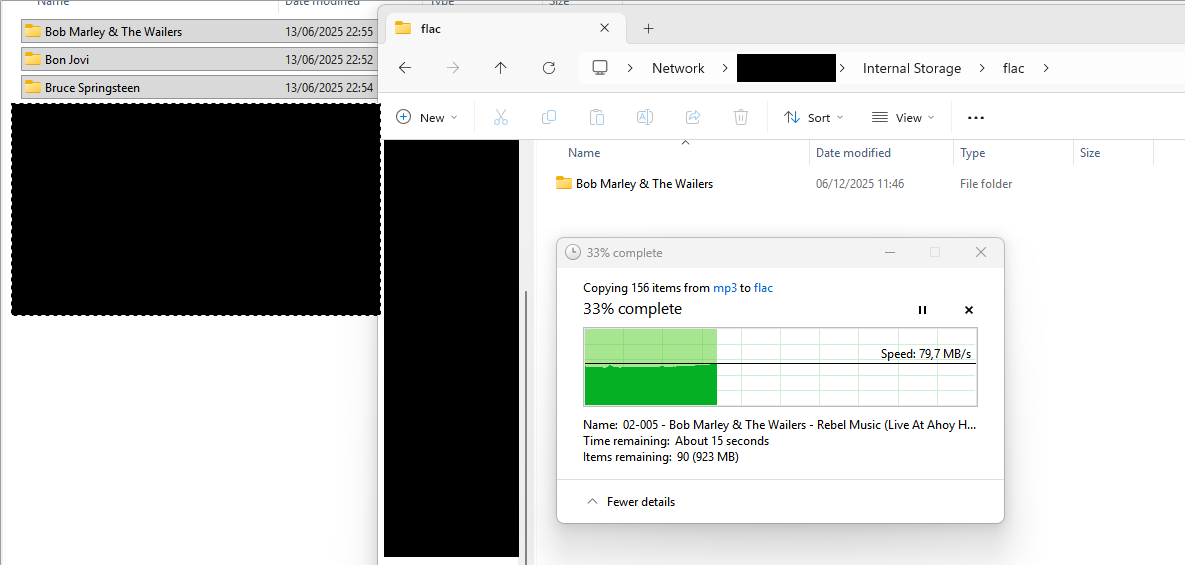Refresh the flac folder view
This screenshot has height=565, width=1185.
pyautogui.click(x=548, y=68)
